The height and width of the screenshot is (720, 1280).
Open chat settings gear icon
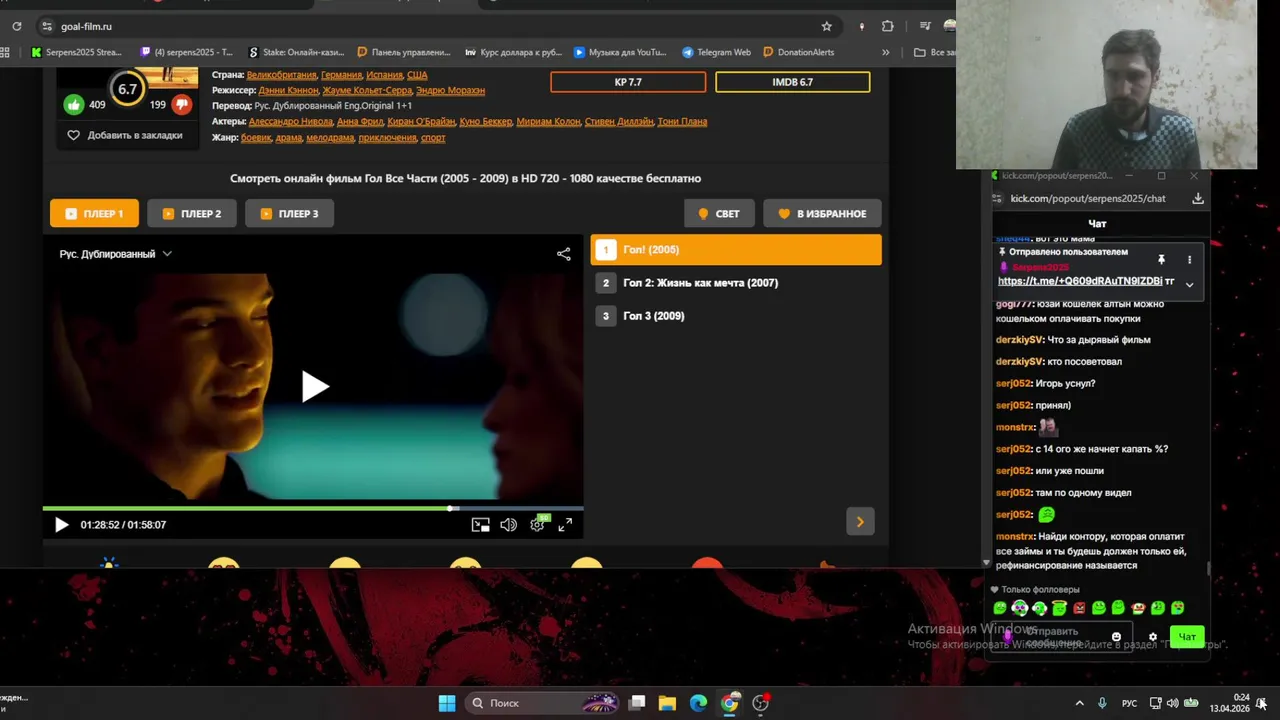coord(1153,637)
